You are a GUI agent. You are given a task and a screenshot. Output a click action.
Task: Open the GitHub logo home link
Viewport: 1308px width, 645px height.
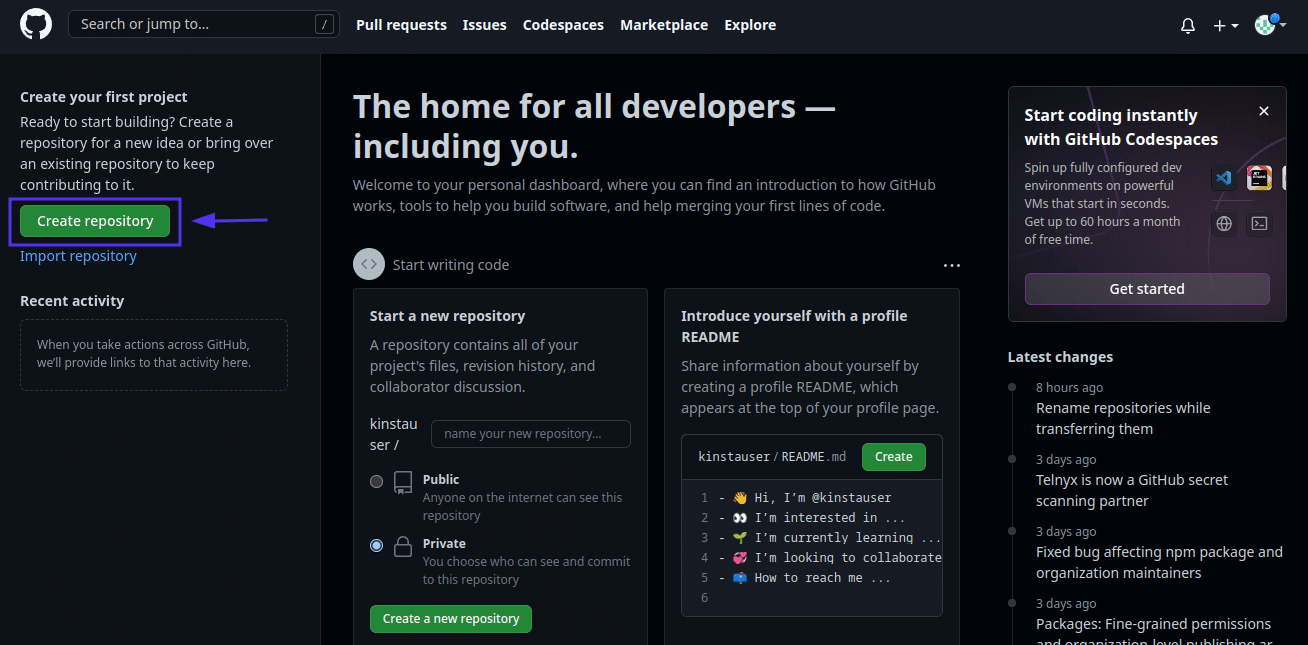coord(36,24)
